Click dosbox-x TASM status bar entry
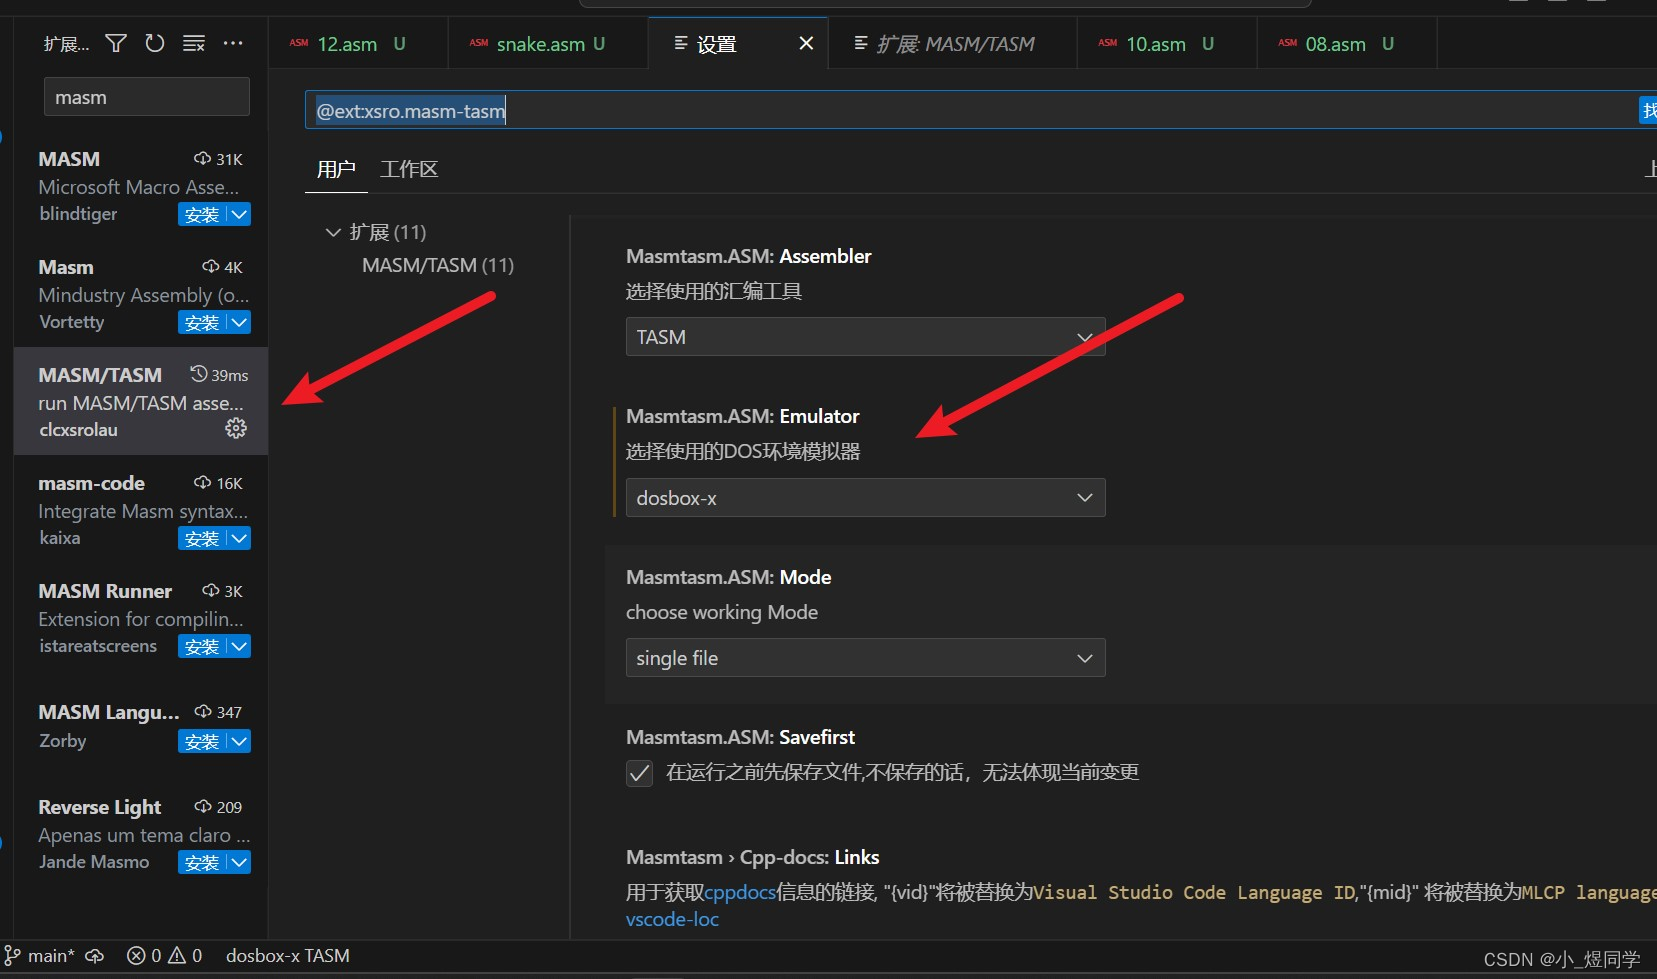 pyautogui.click(x=288, y=956)
